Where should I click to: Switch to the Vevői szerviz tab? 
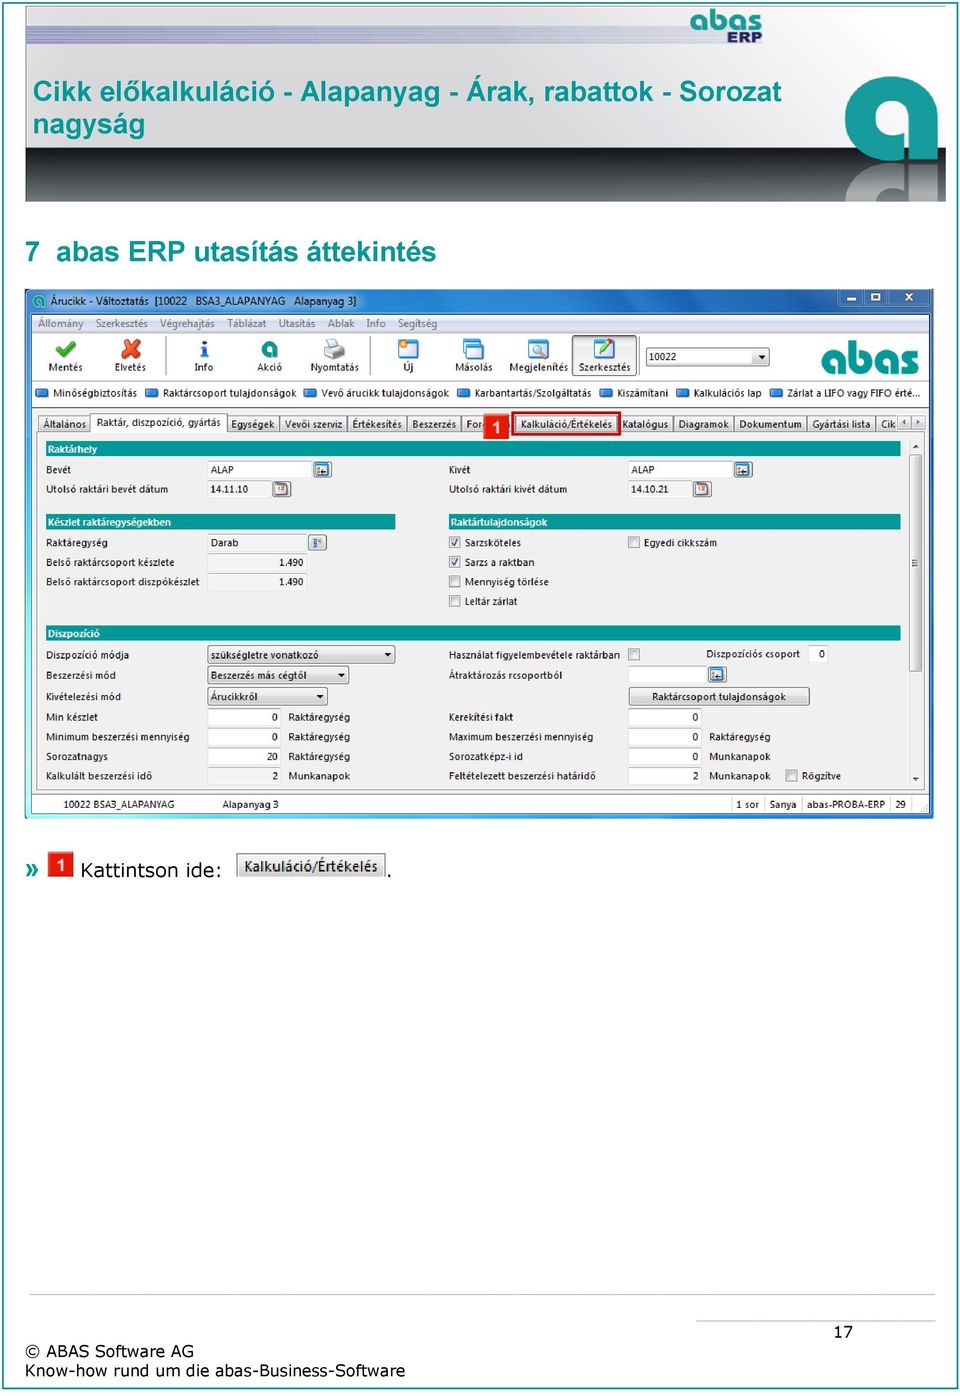click(313, 424)
